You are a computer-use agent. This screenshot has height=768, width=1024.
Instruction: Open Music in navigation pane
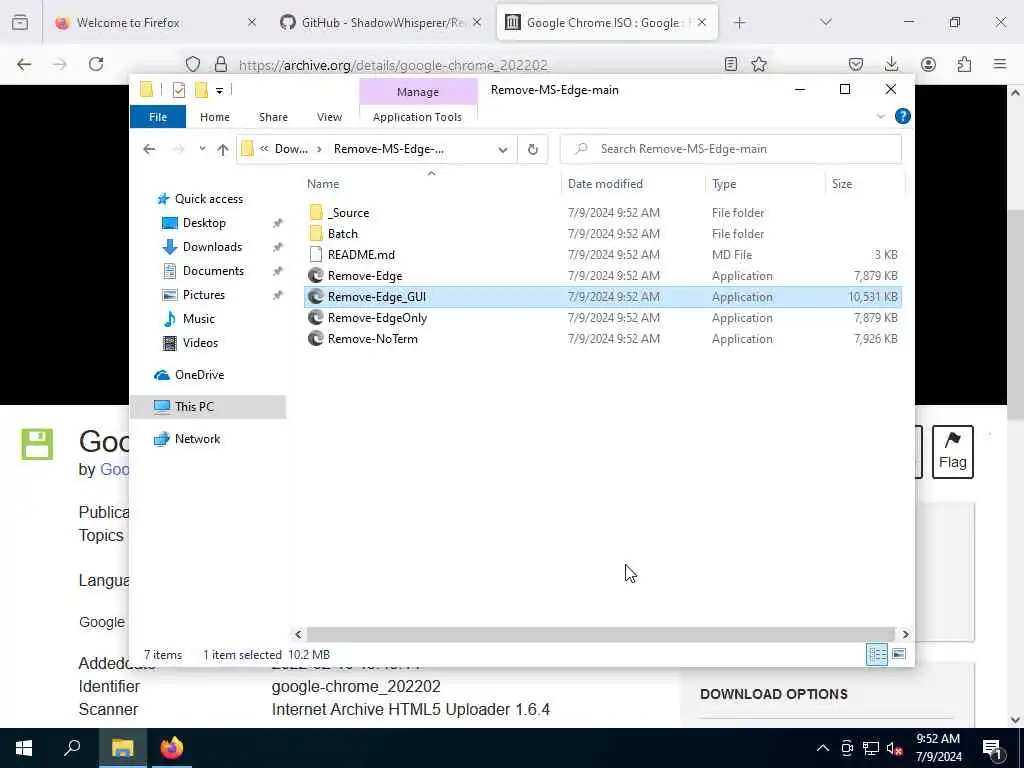tap(199, 319)
